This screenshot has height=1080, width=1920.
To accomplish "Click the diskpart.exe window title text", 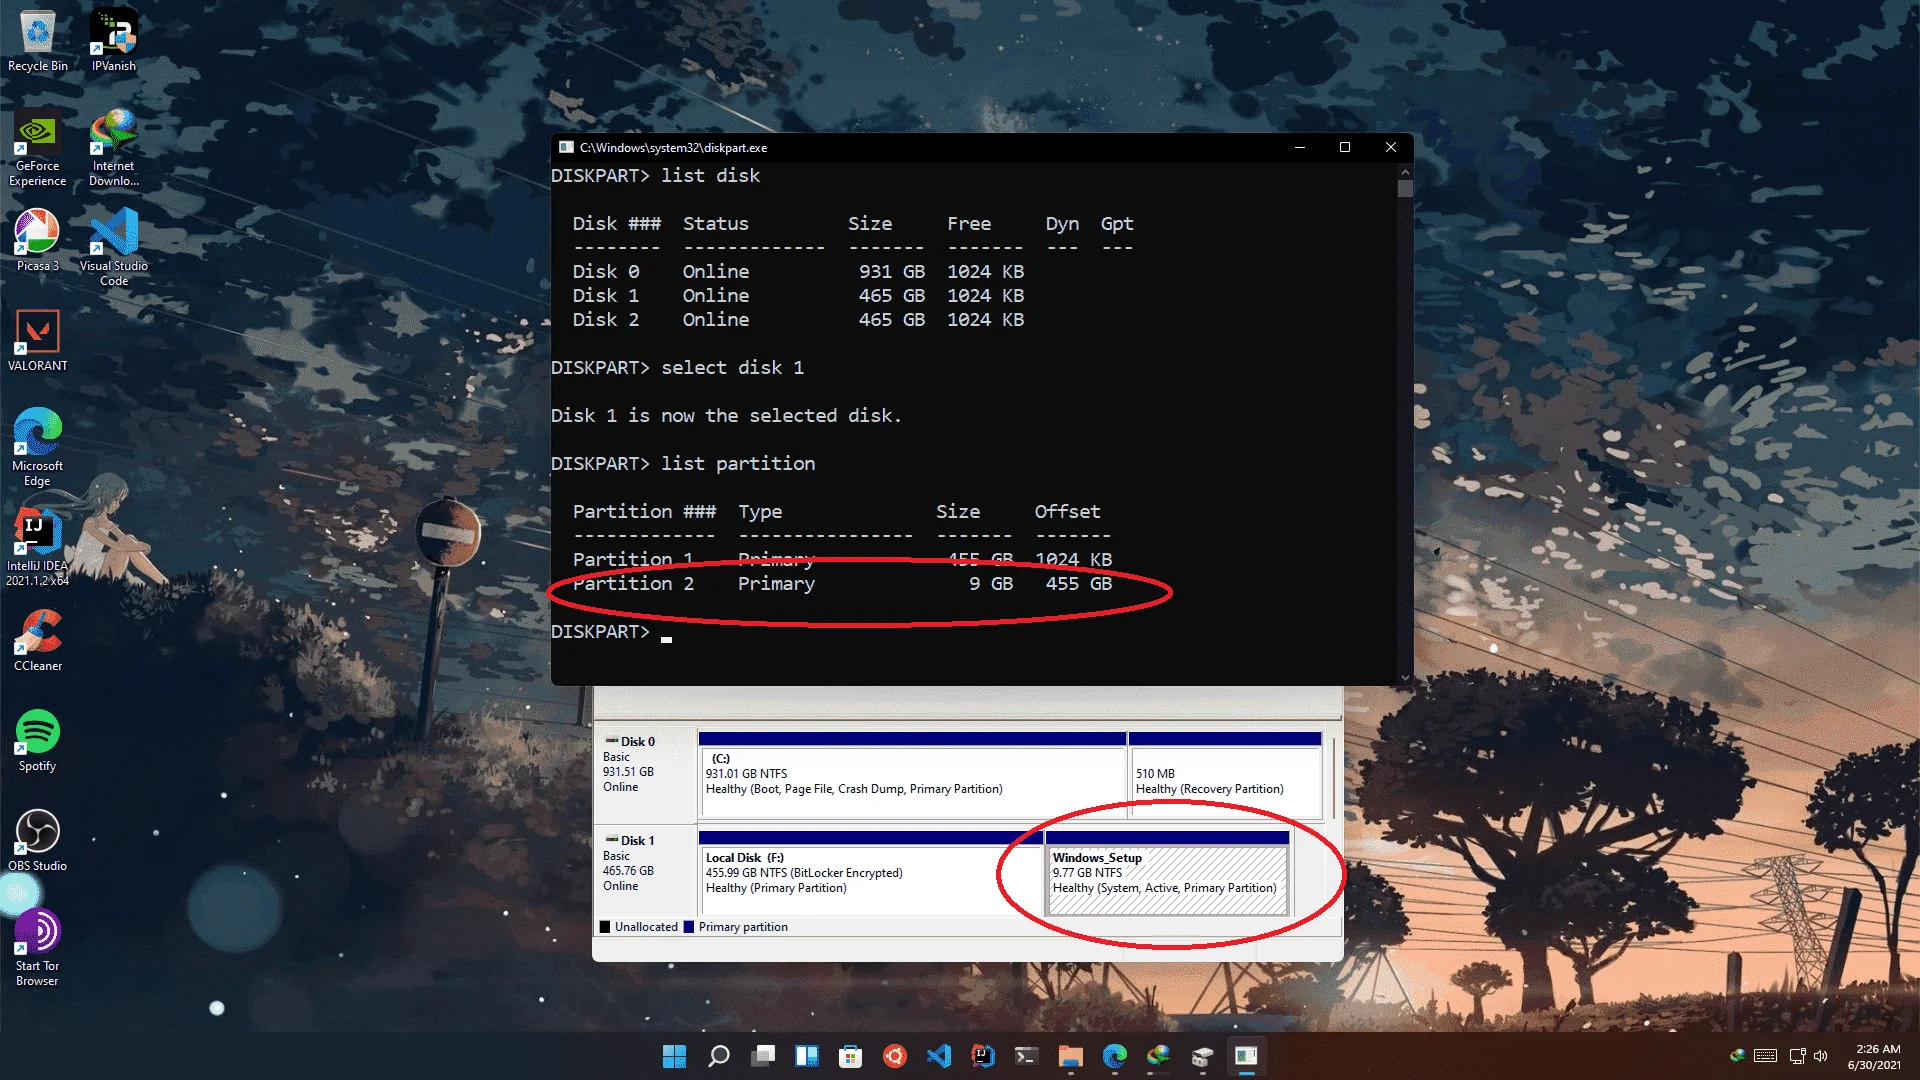I will pos(673,147).
